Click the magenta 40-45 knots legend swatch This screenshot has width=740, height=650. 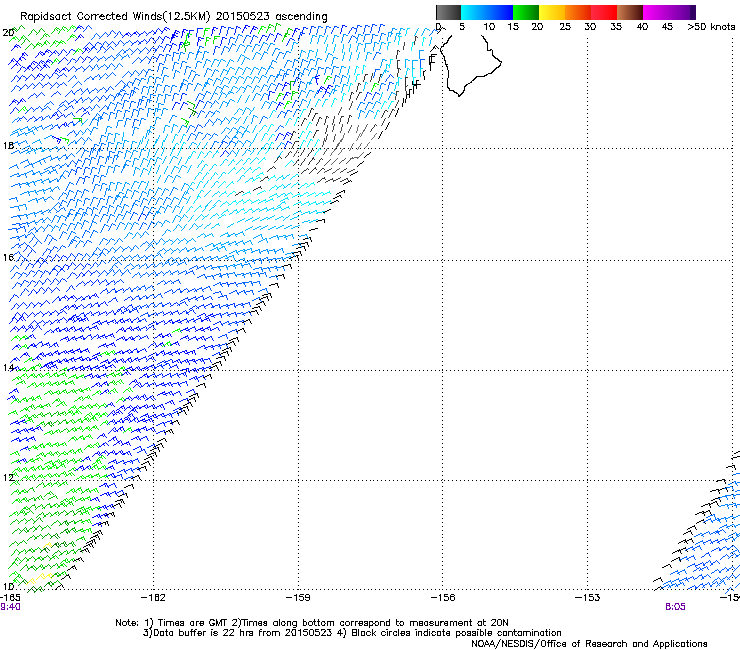(x=656, y=12)
